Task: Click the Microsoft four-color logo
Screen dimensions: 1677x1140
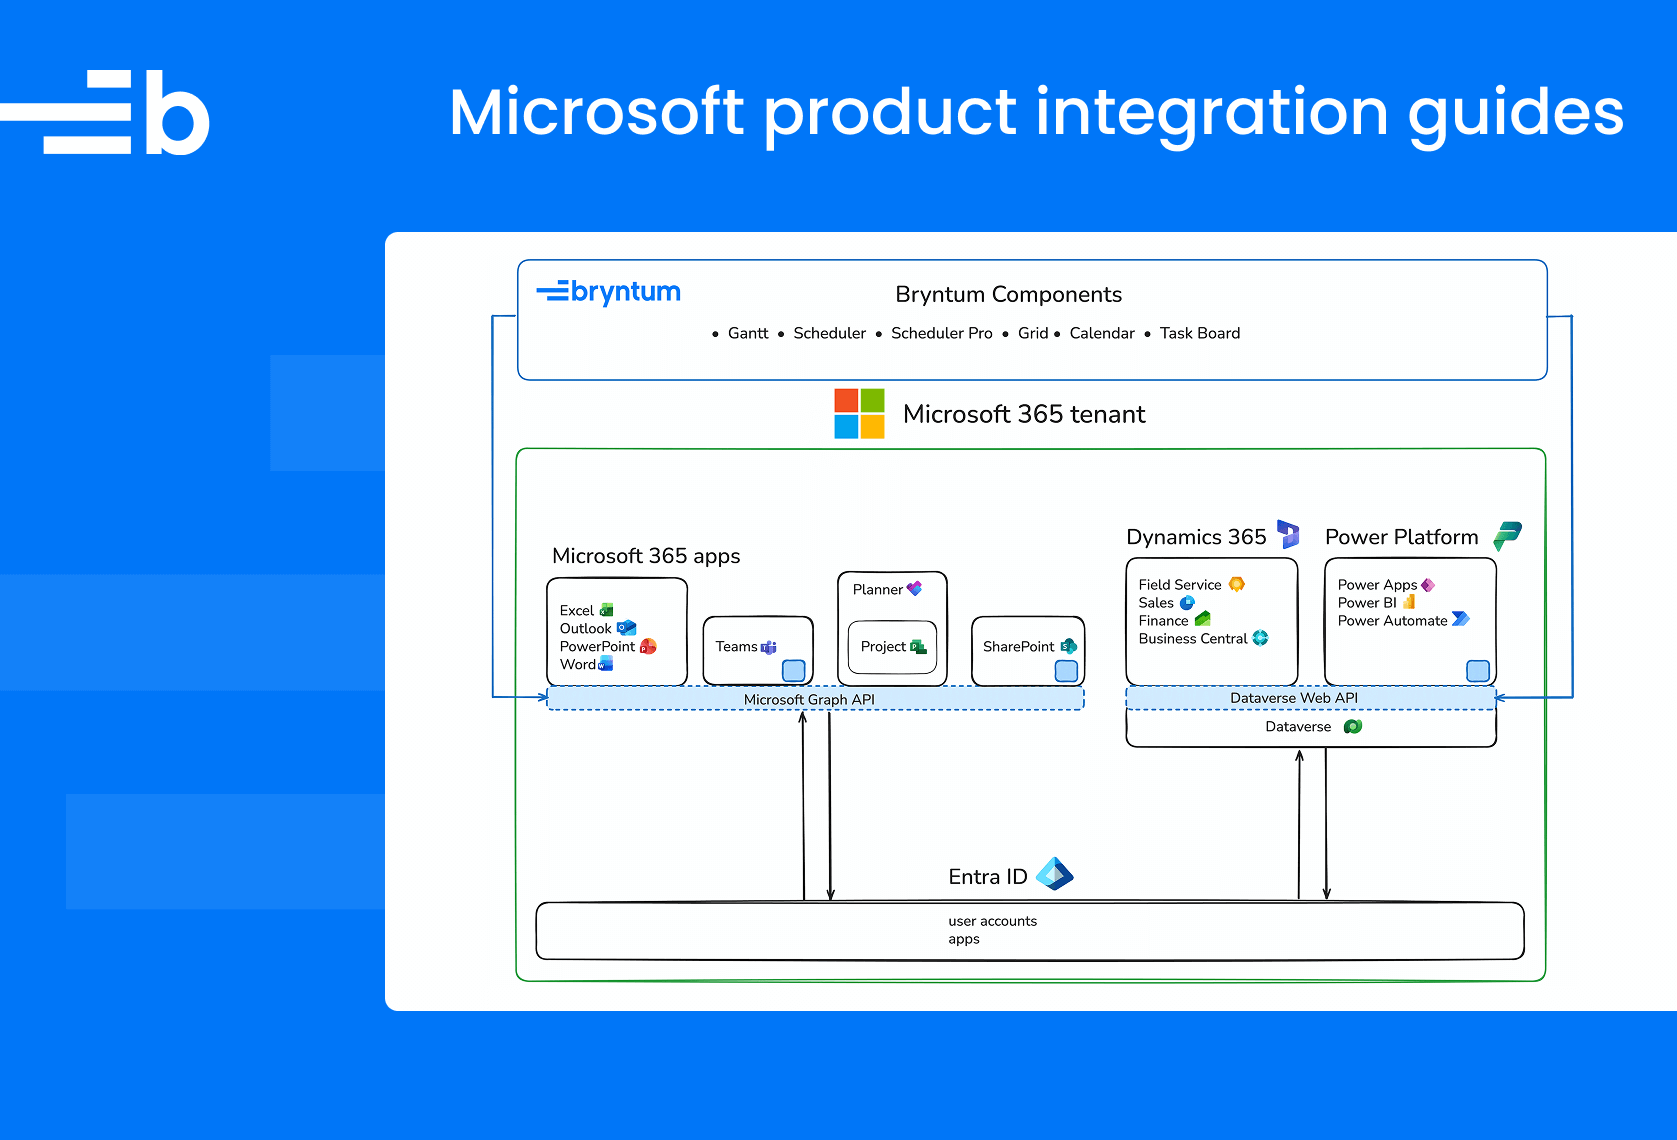Action: click(859, 413)
